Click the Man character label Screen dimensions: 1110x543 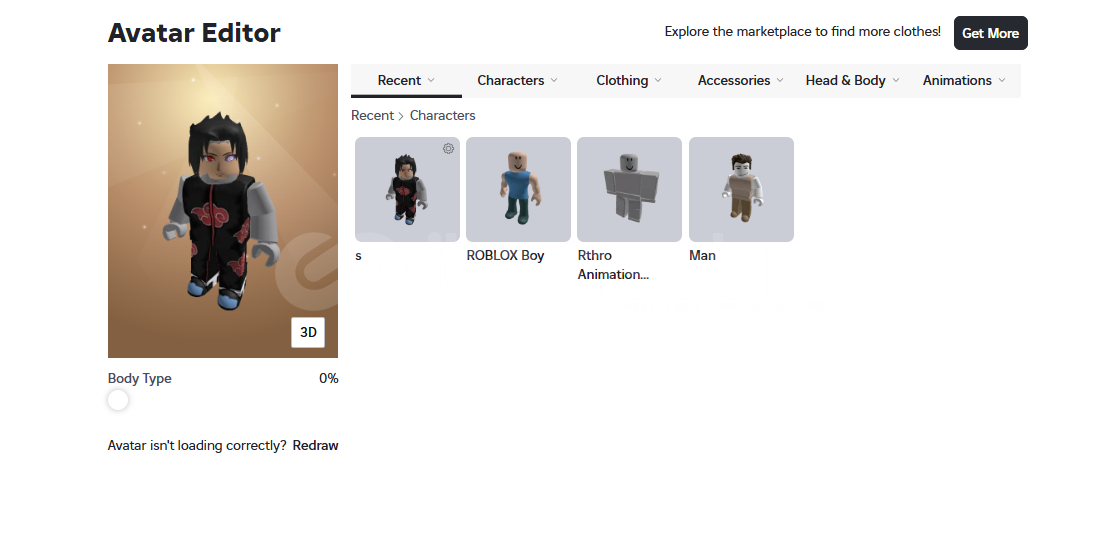702,256
